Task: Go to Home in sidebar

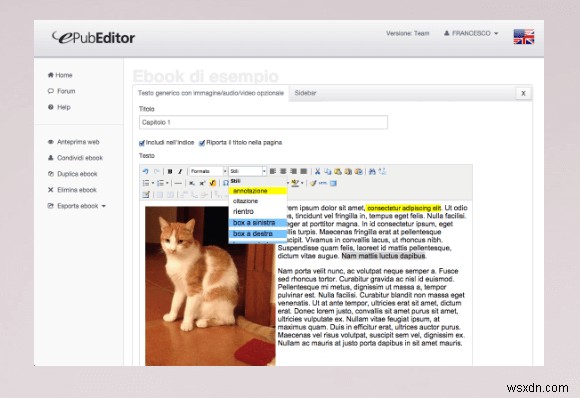Action: click(60, 75)
